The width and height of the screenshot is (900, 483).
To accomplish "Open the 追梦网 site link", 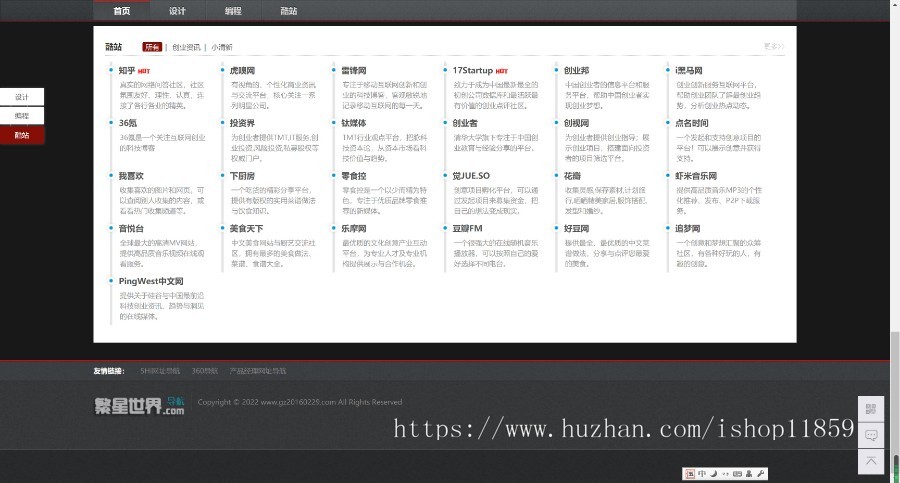I will coord(688,229).
